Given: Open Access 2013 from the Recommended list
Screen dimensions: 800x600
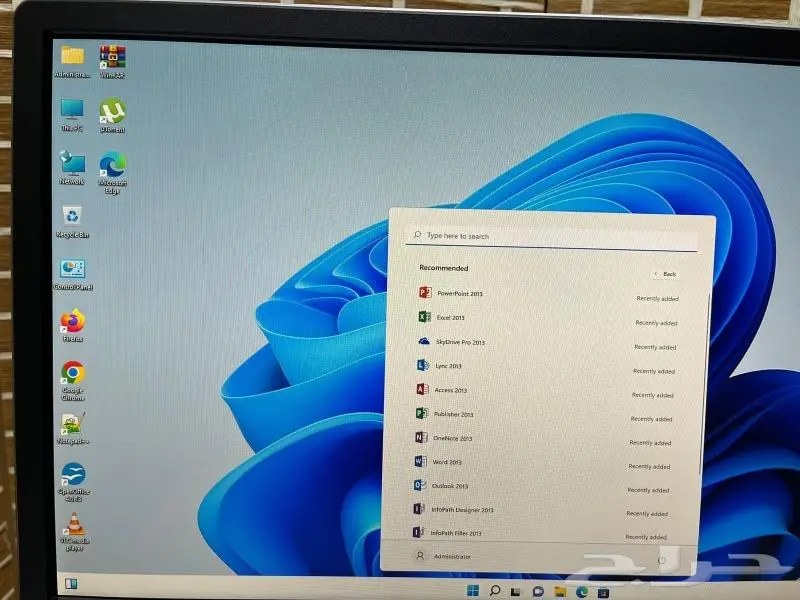Looking at the screenshot, I should pos(544,391).
